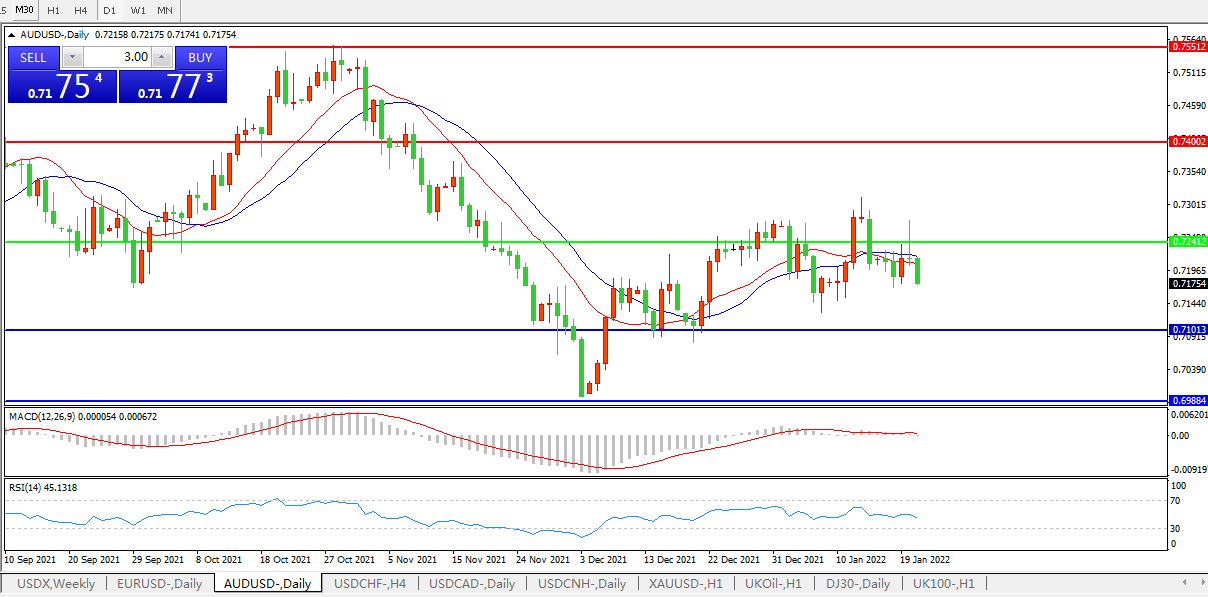Select the green 0.72412 level label
Viewport: 1208px width, 597px height.
coord(1188,242)
